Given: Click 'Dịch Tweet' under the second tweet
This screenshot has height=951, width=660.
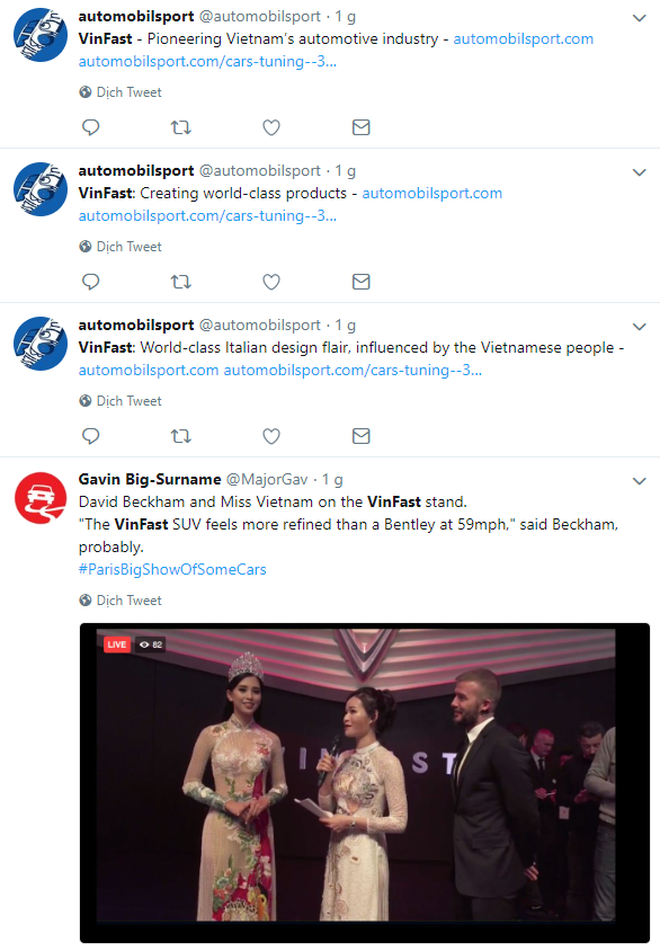Looking at the screenshot, I should (x=127, y=246).
